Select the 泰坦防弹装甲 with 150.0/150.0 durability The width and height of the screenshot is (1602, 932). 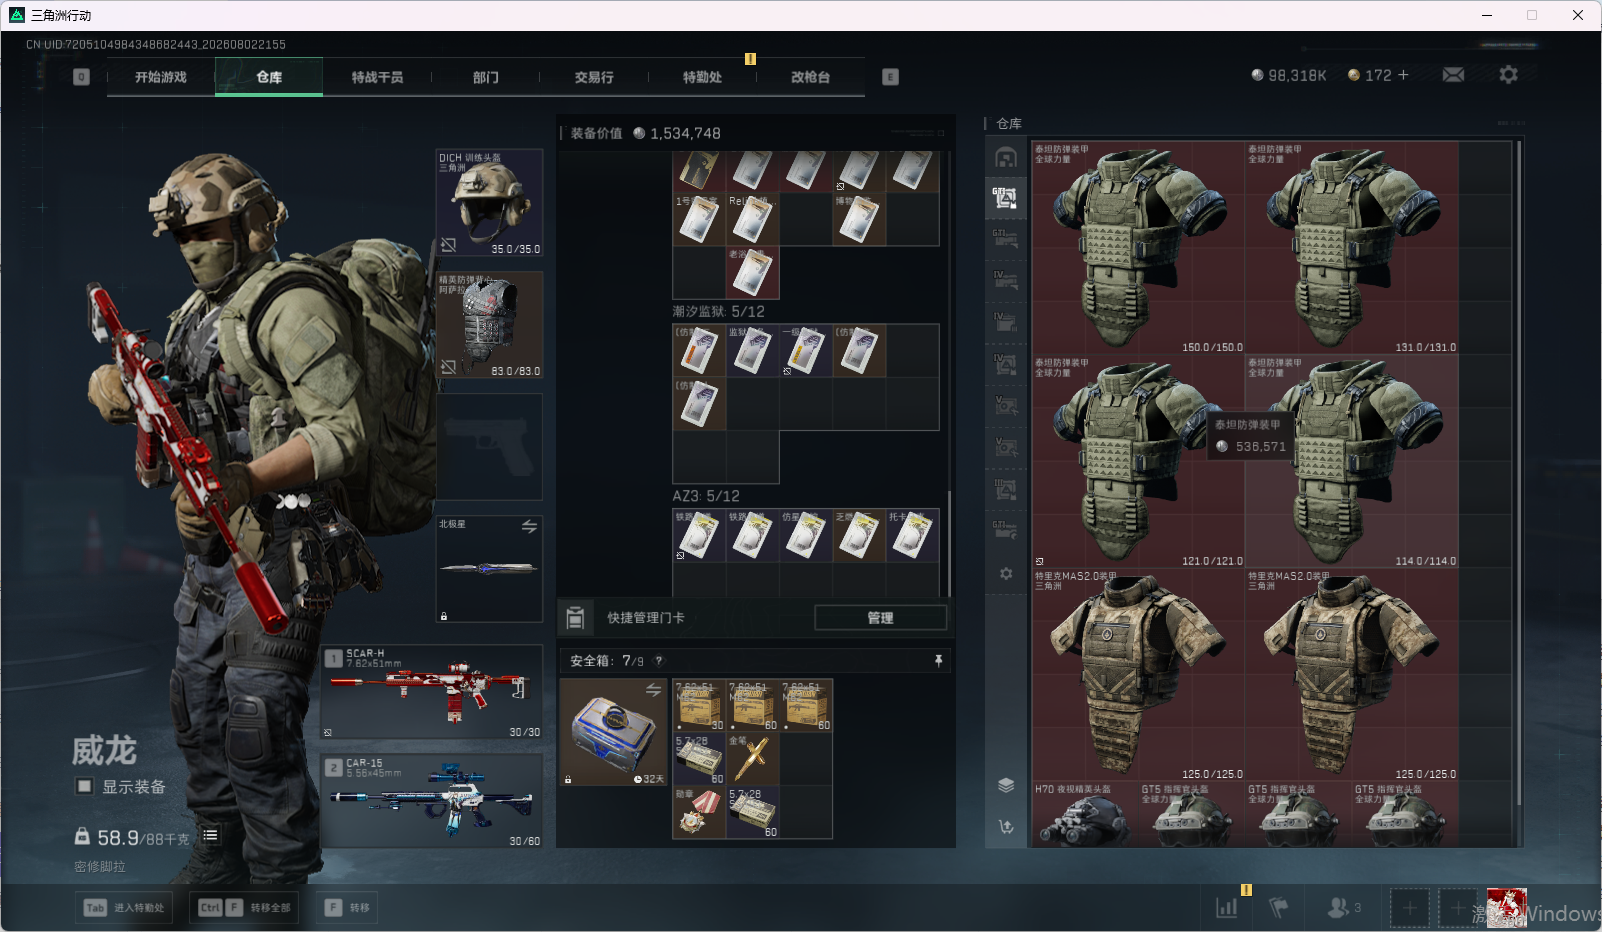click(1139, 248)
